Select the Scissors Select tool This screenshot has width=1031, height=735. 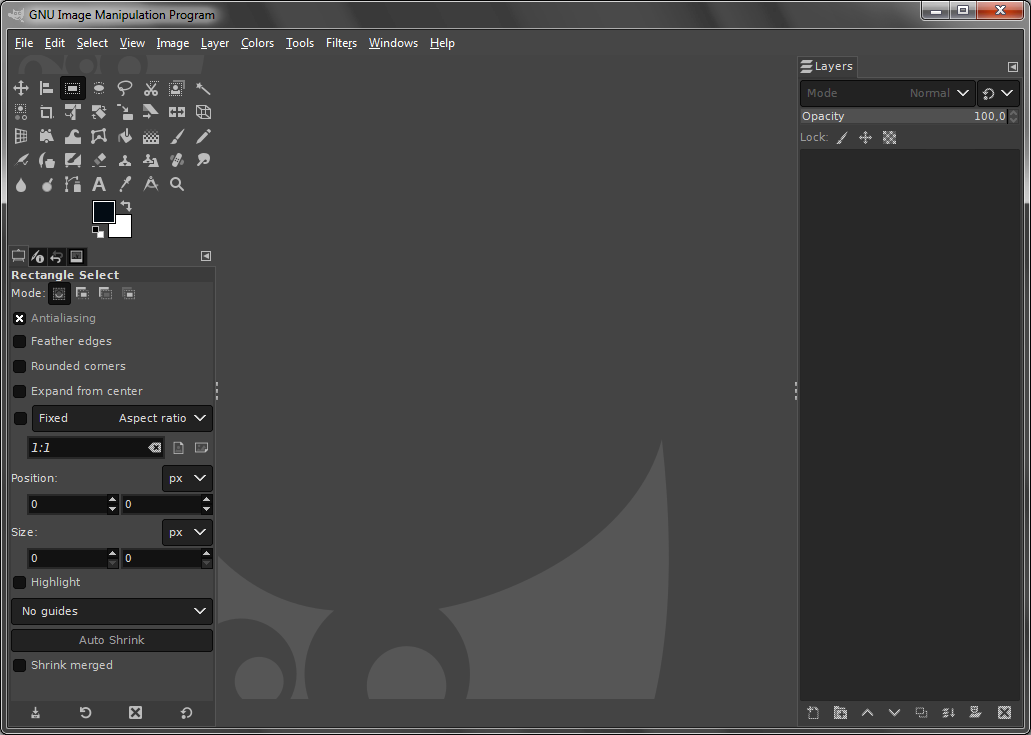pyautogui.click(x=151, y=88)
